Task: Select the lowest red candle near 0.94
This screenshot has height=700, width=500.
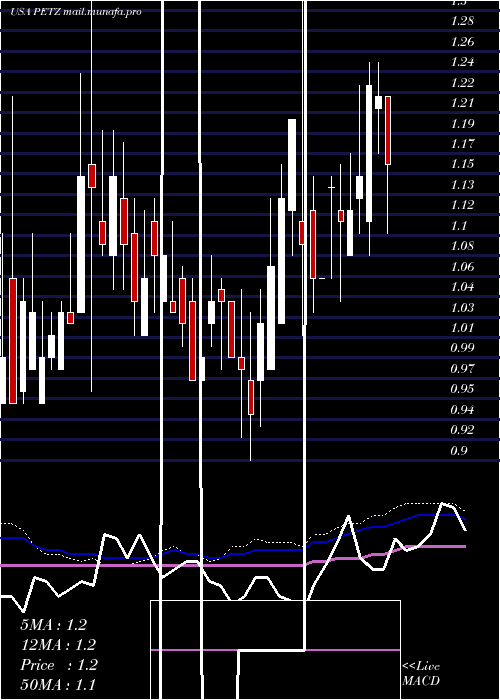Action: pyautogui.click(x=251, y=397)
